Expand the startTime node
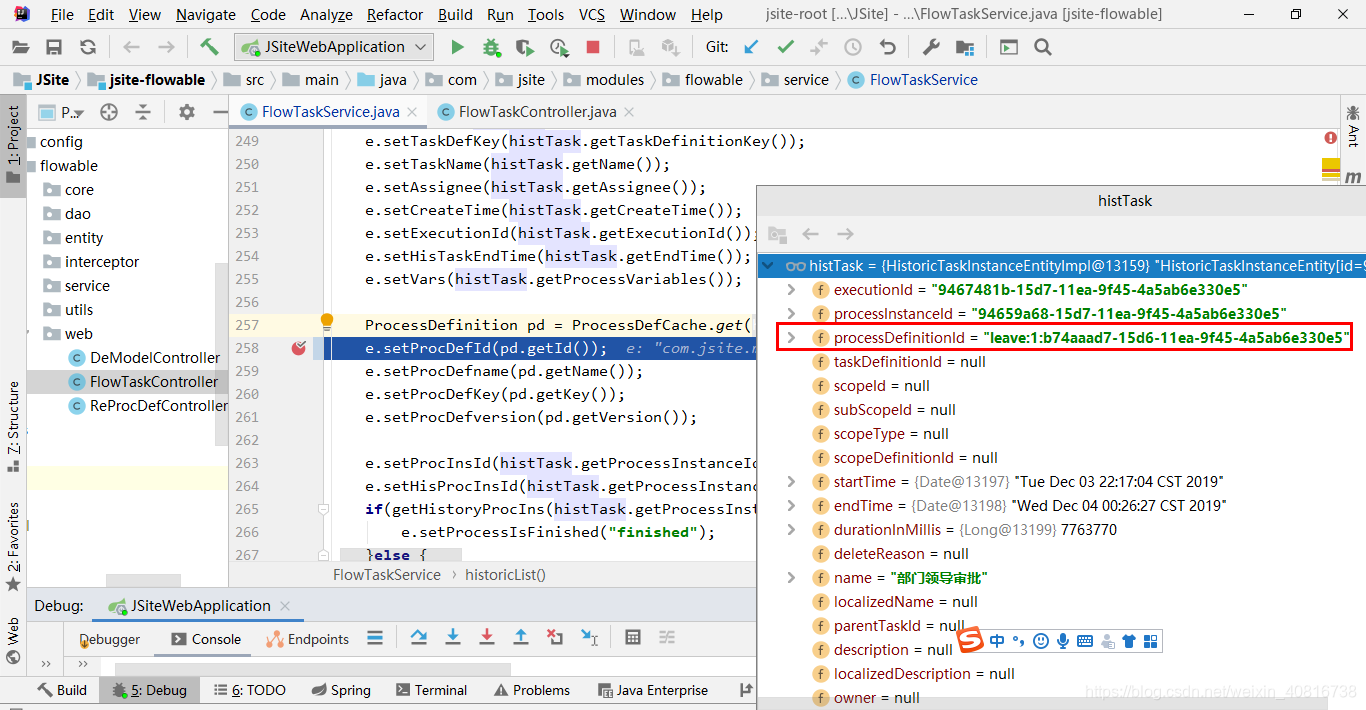1366x710 pixels. pos(791,482)
